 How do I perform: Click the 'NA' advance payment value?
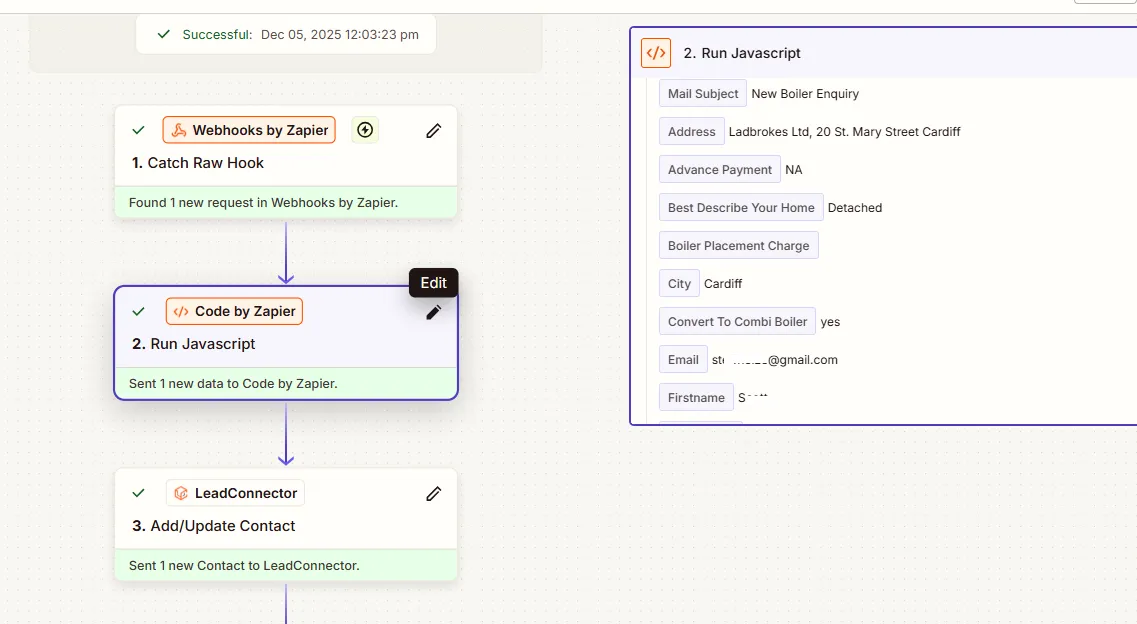pyautogui.click(x=793, y=170)
